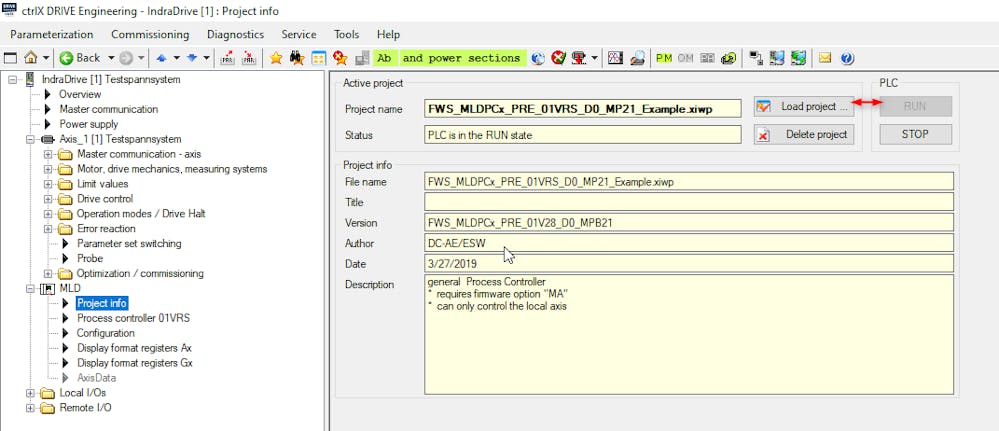
Task: Click the PRM upload icon with up arrow
Action: point(227,58)
